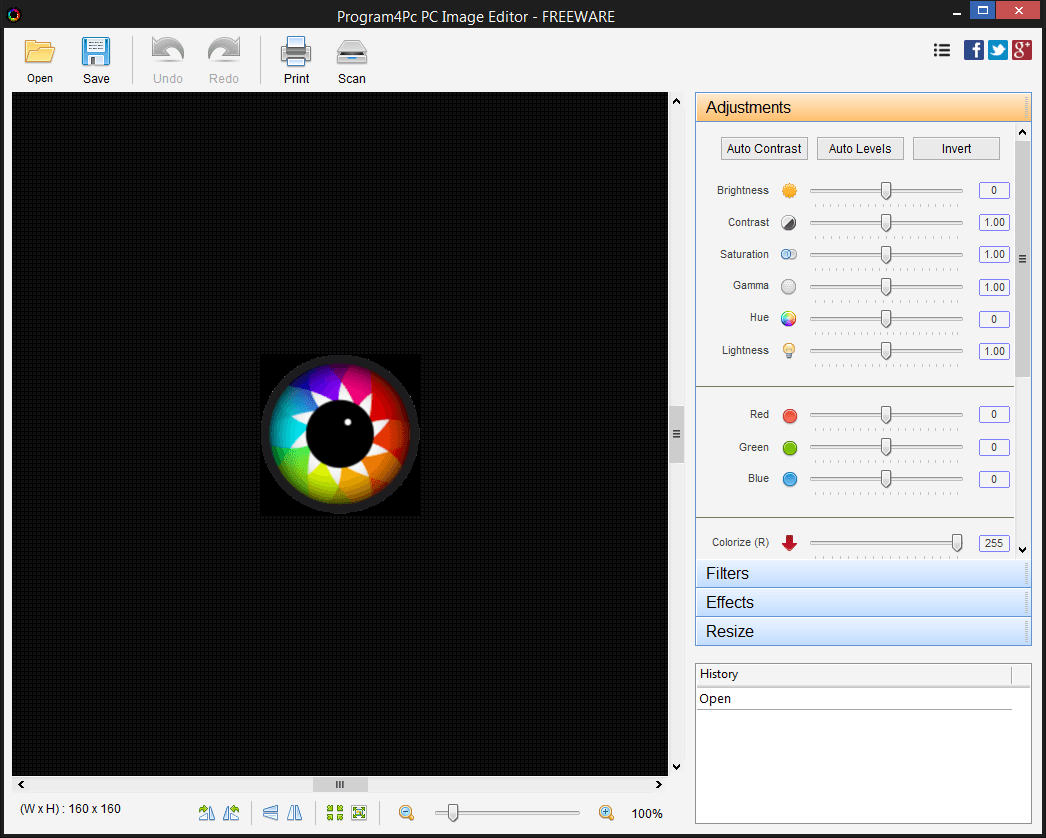This screenshot has width=1046, height=838.
Task: Click the Saturation value field
Action: pos(994,255)
